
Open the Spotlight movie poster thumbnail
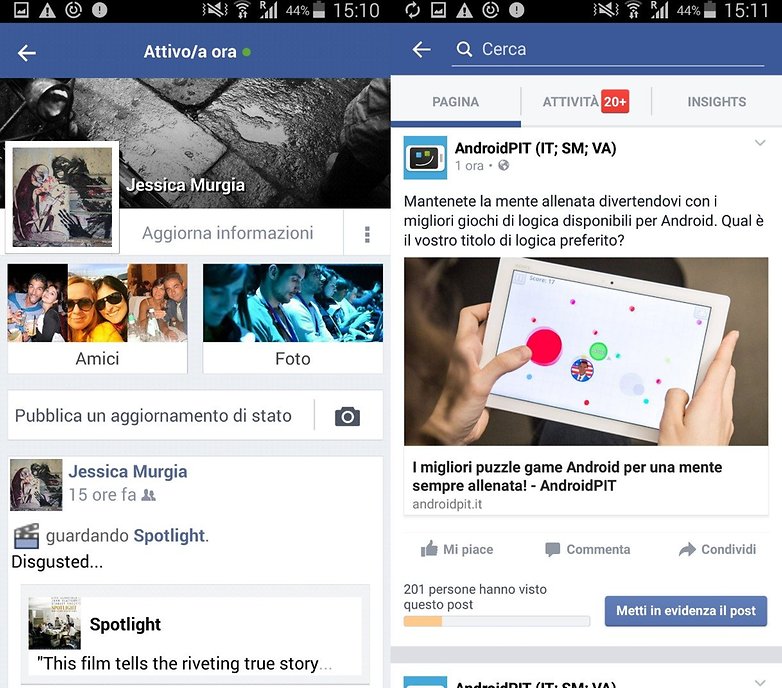coord(54,623)
